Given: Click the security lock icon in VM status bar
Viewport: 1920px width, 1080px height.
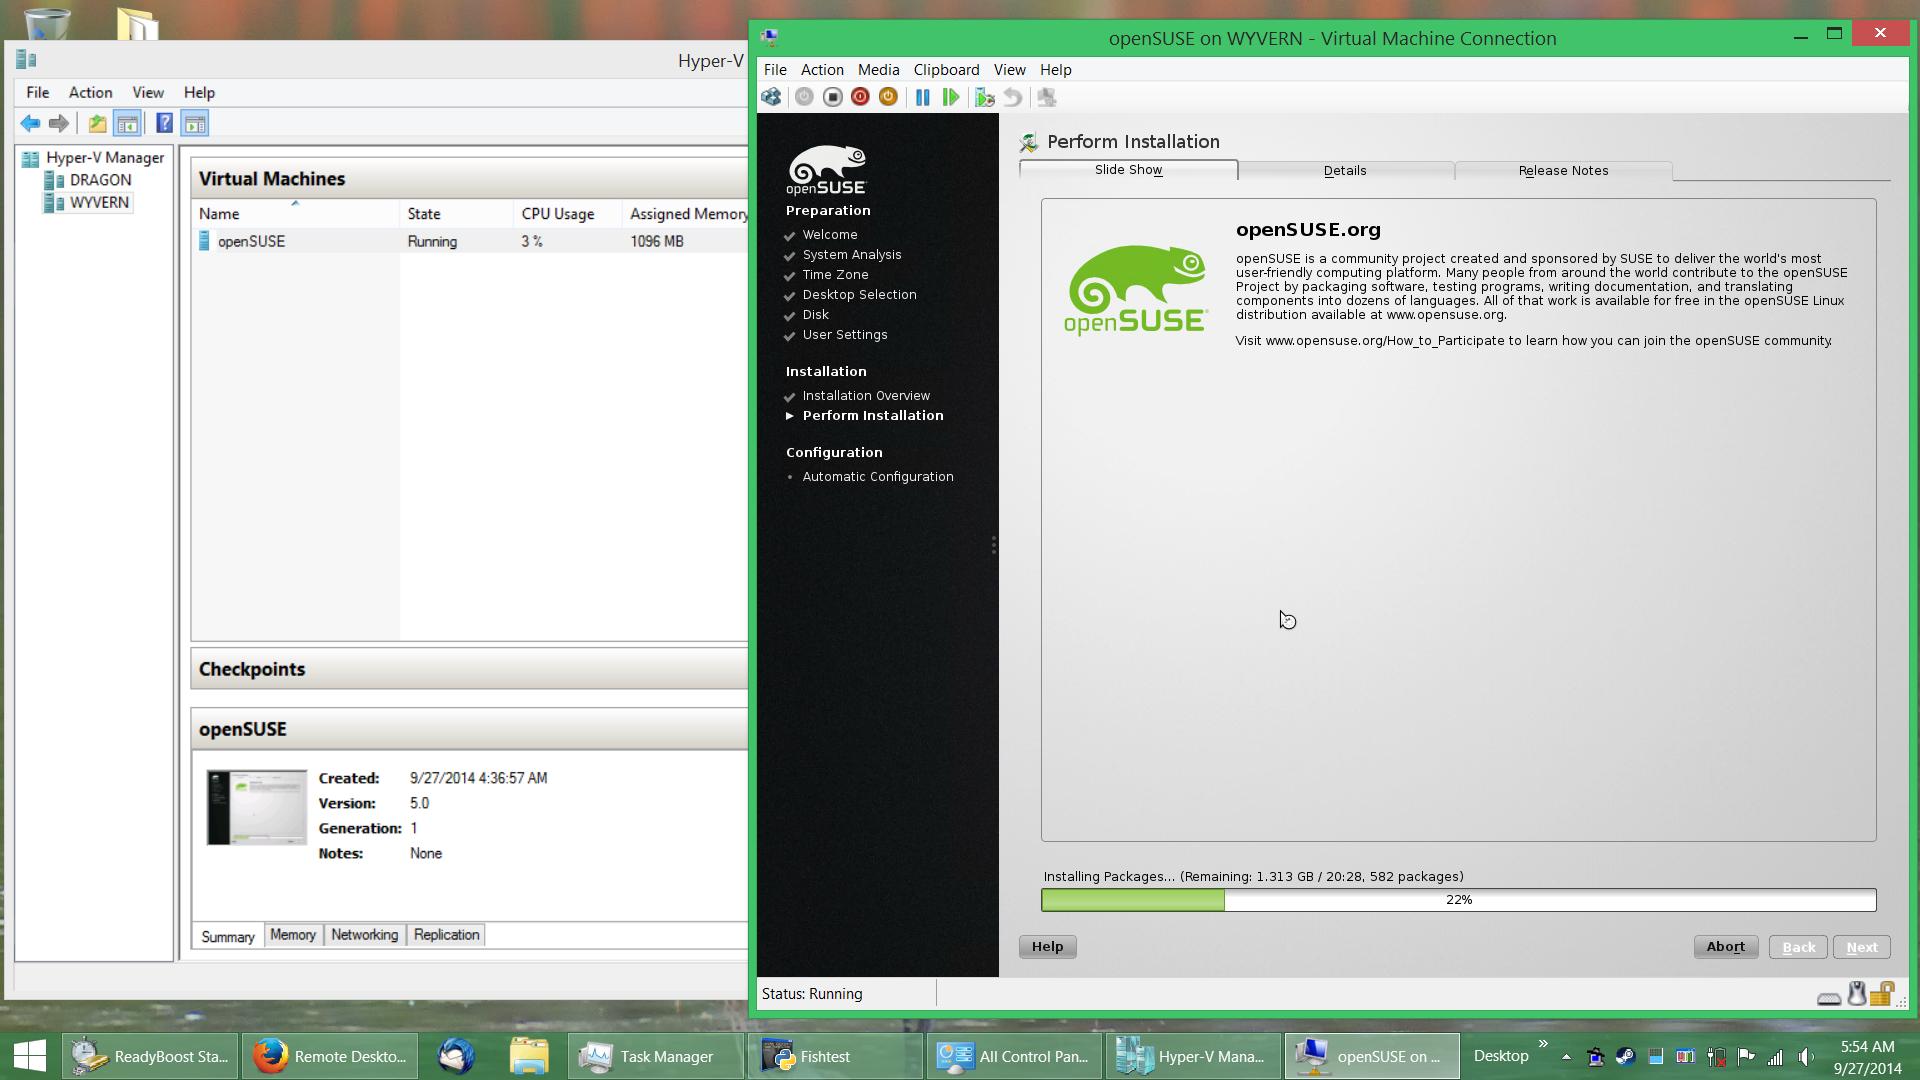Looking at the screenshot, I should tap(1882, 994).
